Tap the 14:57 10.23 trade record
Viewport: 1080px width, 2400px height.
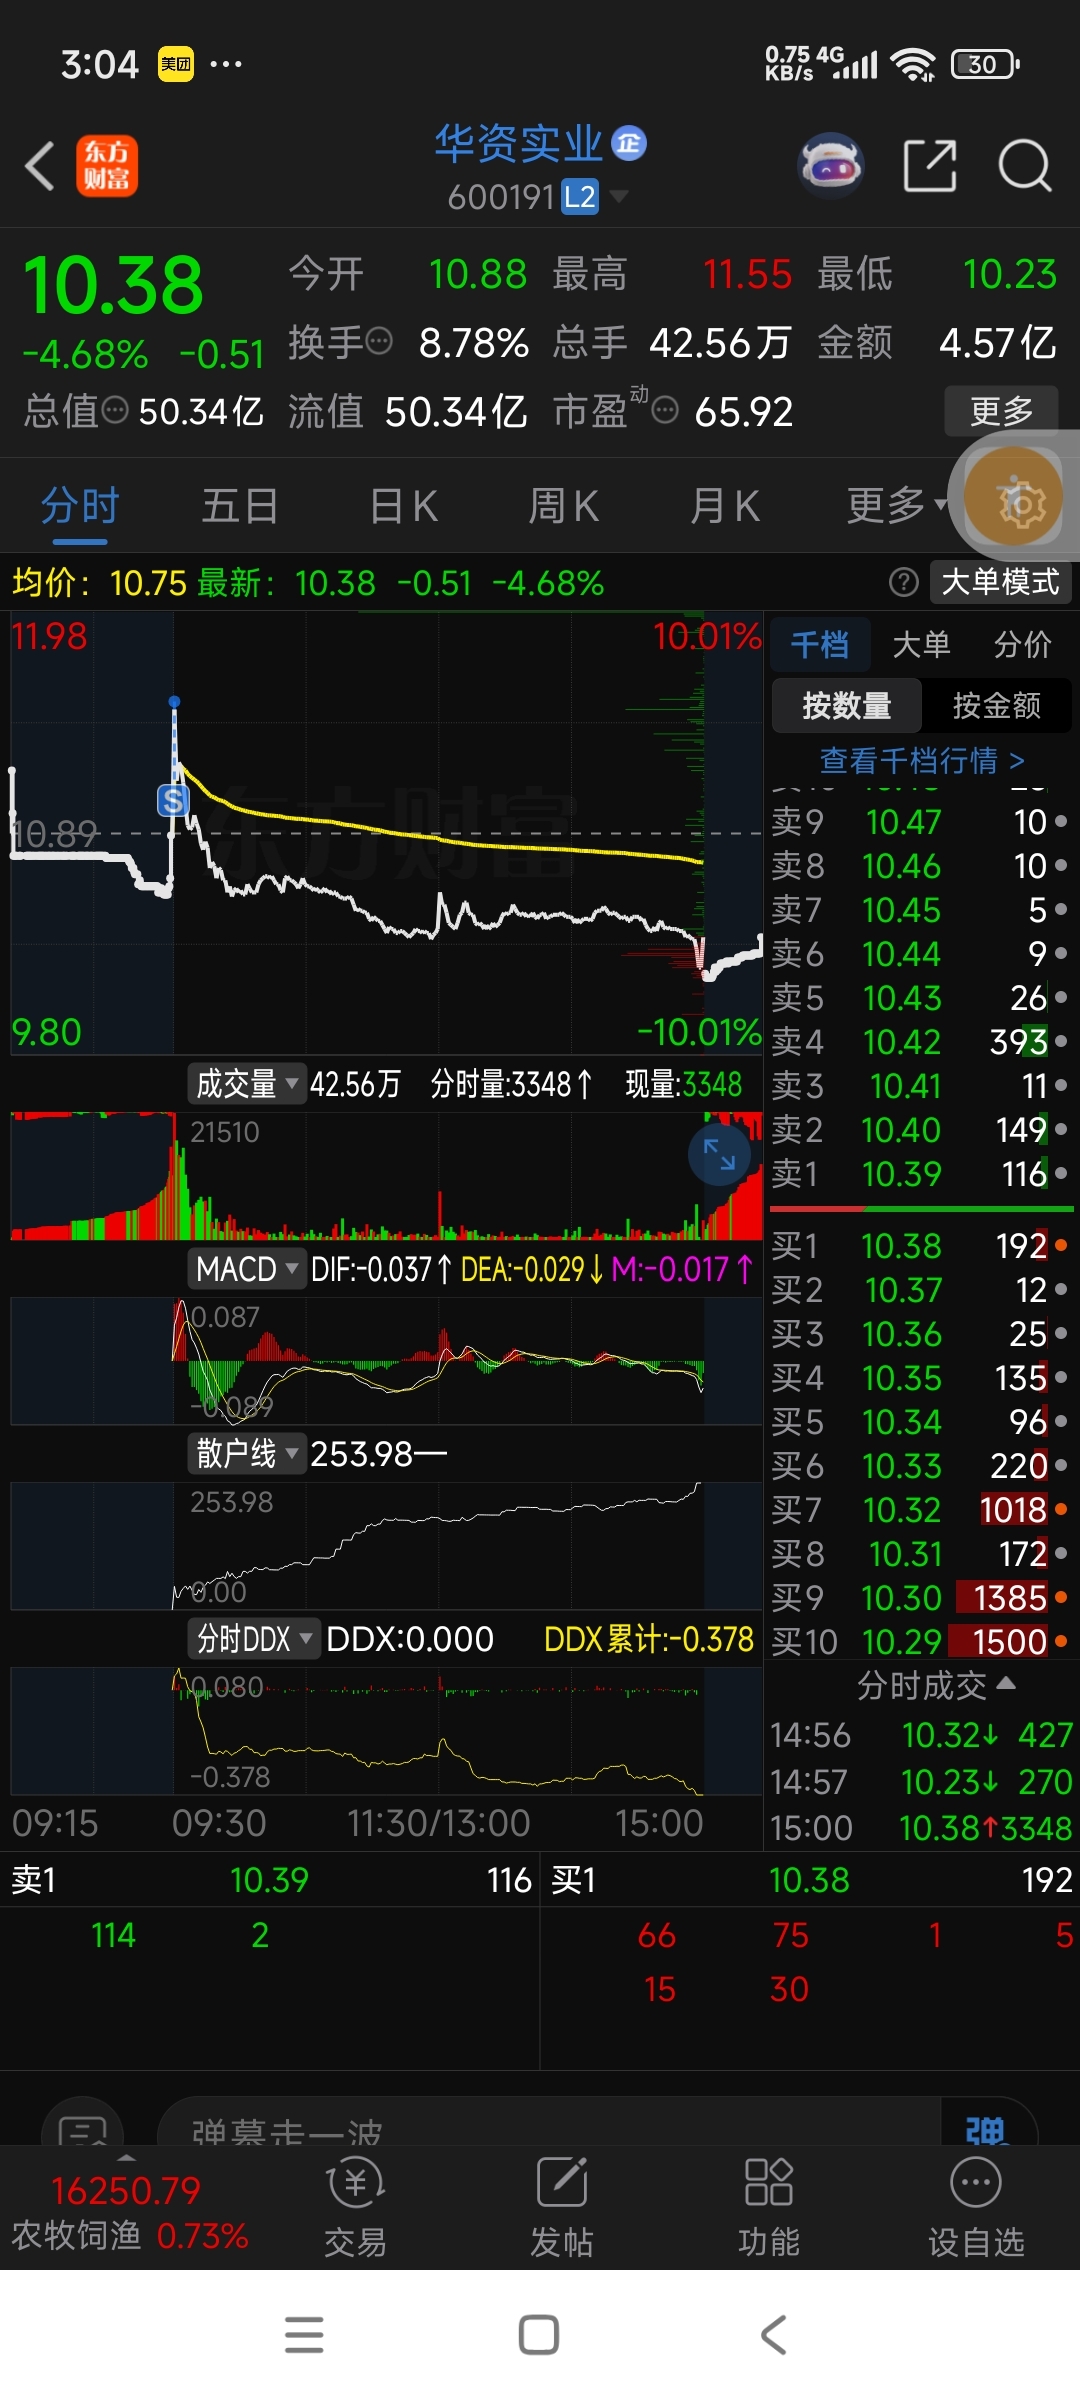[x=921, y=1781]
